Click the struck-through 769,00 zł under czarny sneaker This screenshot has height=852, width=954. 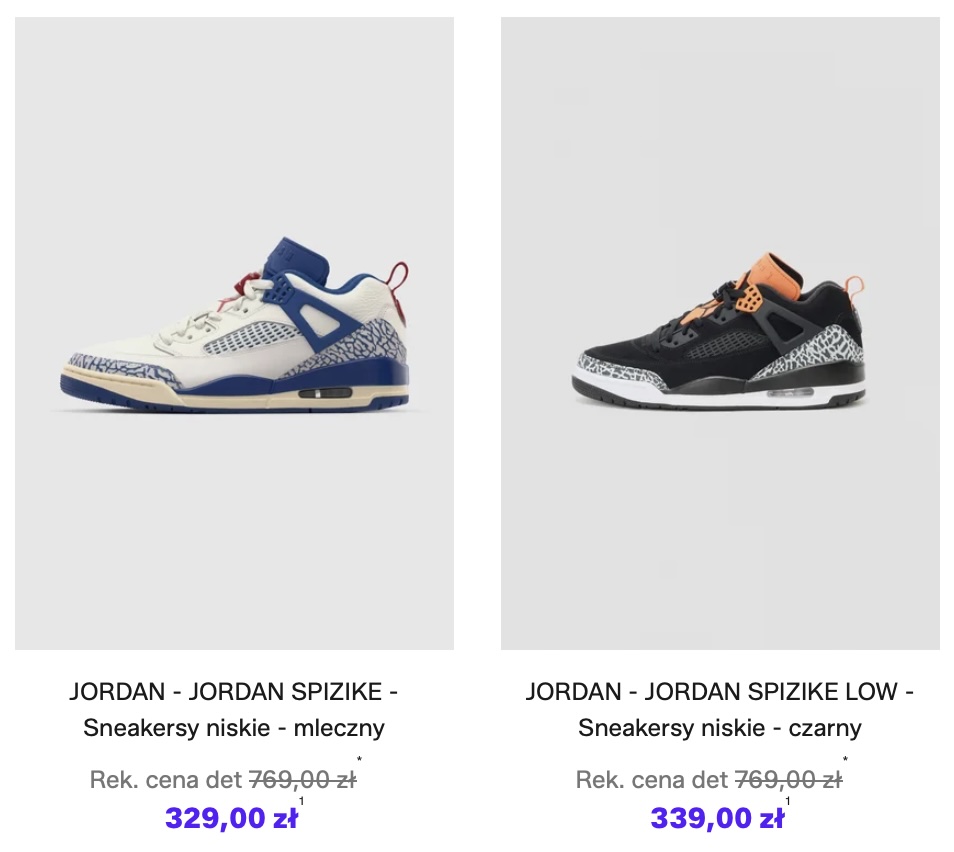(789, 780)
